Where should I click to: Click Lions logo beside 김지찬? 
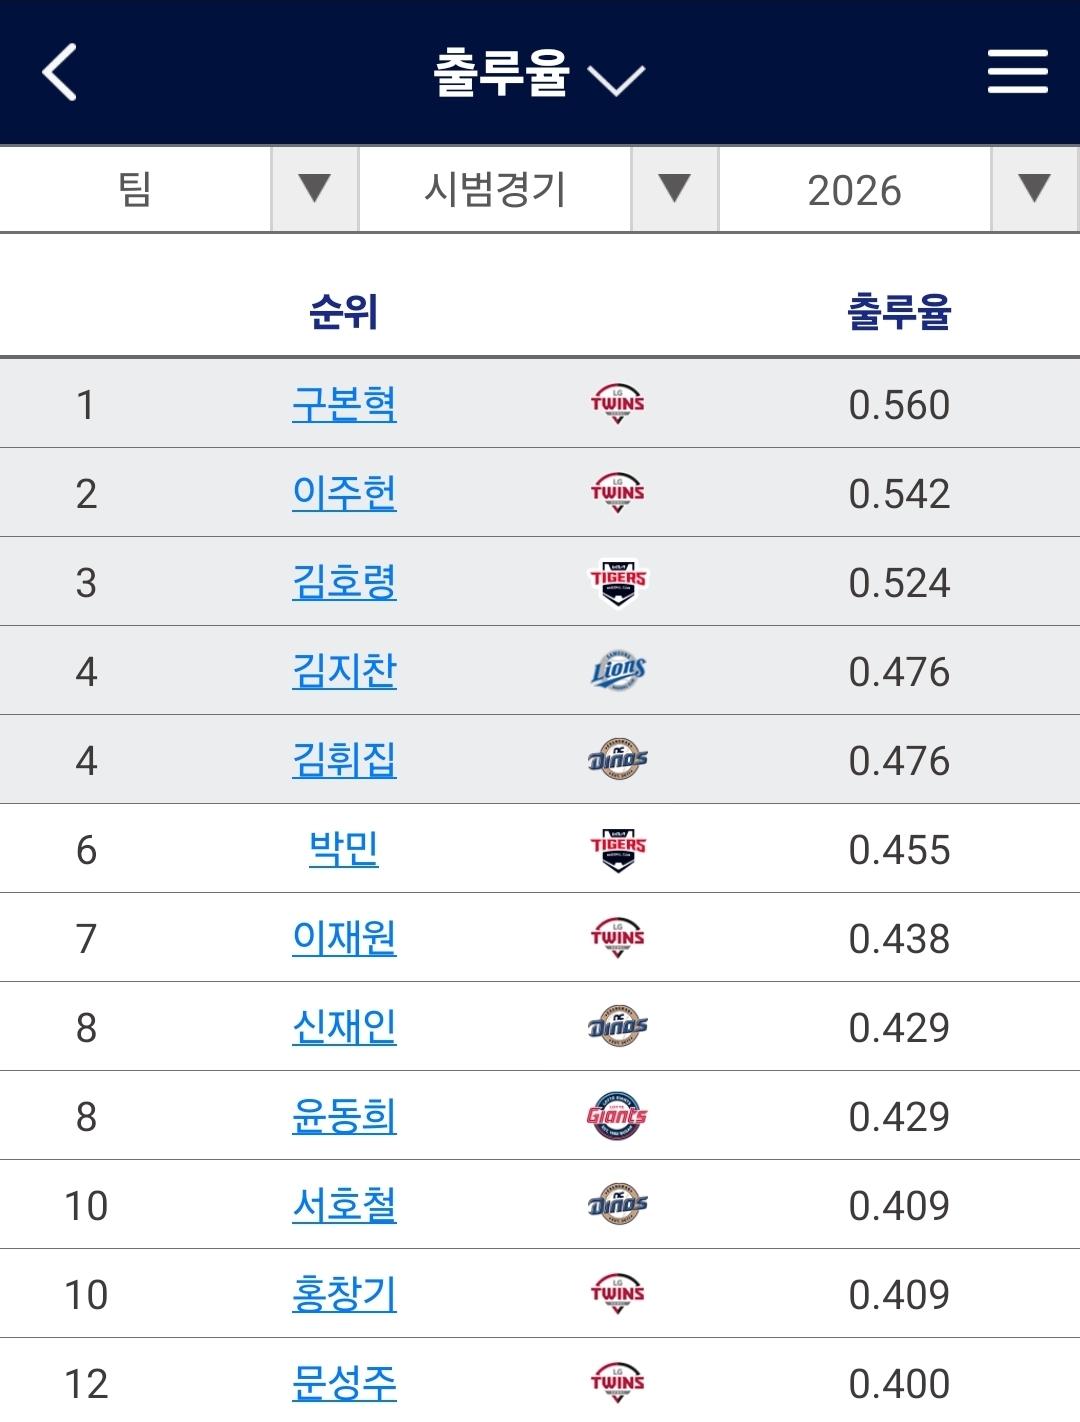617,671
